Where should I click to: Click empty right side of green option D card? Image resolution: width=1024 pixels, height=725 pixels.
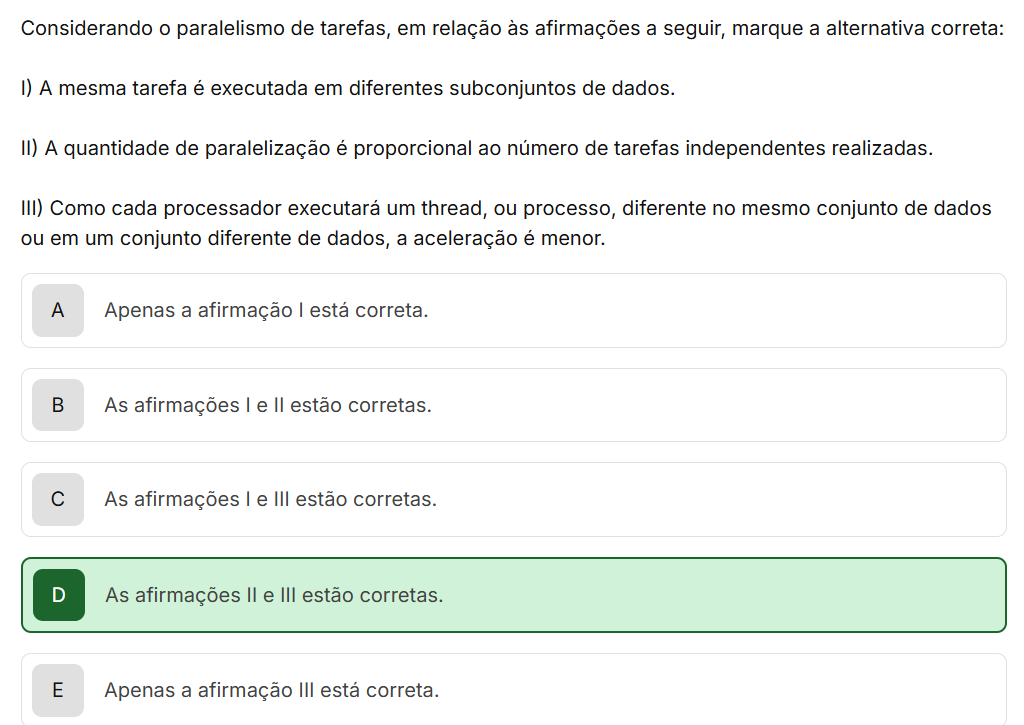coord(800,595)
